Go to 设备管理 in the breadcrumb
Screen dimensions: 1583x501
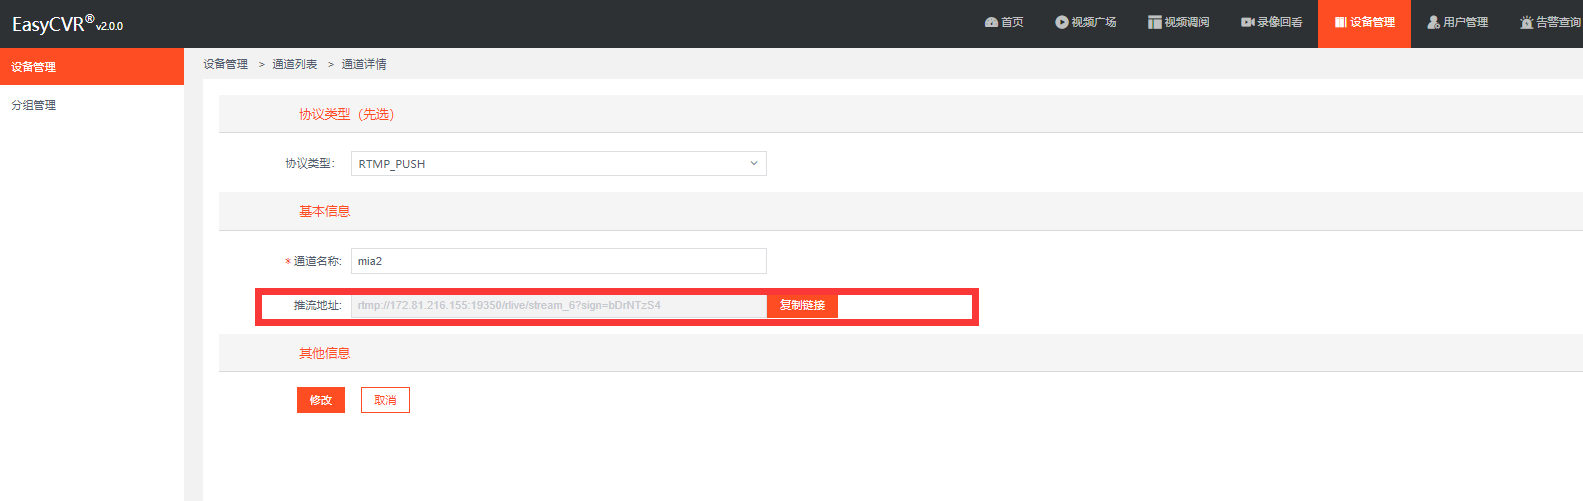(x=225, y=64)
